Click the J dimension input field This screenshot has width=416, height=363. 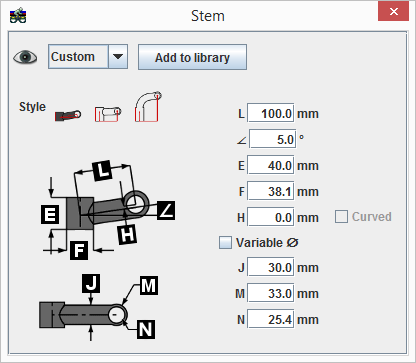271,267
